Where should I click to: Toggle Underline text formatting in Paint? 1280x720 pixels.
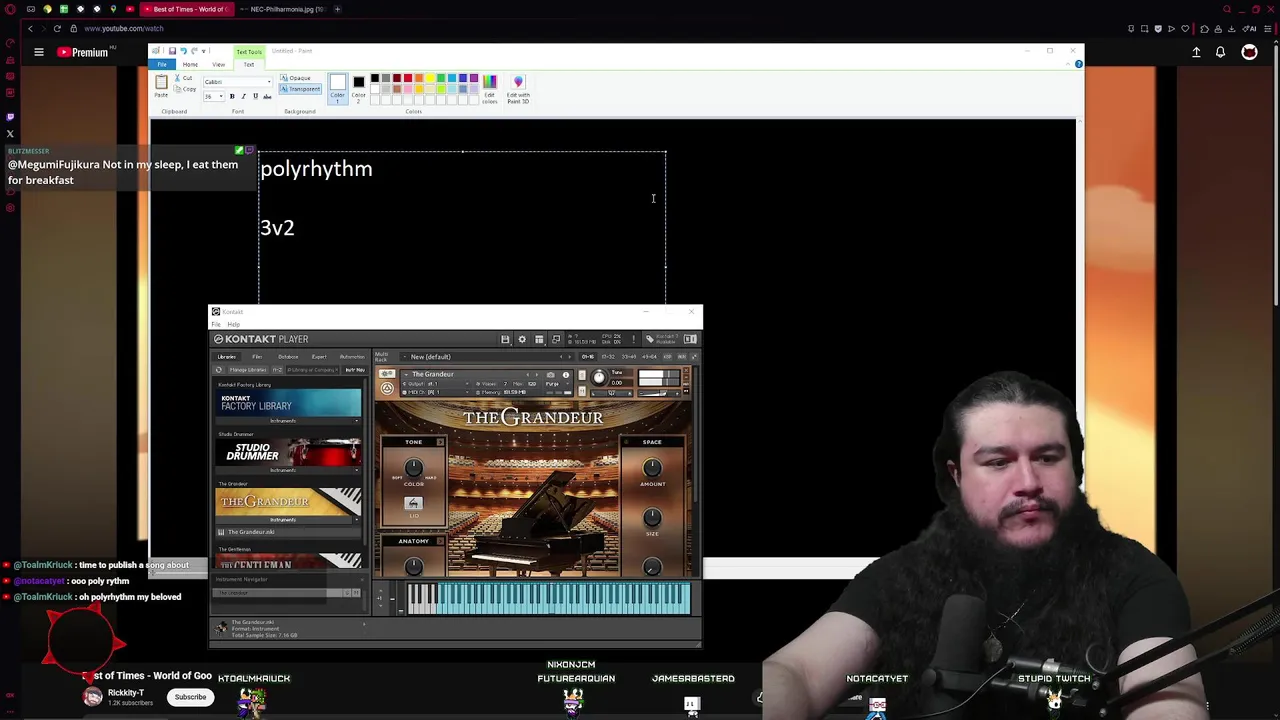(255, 96)
